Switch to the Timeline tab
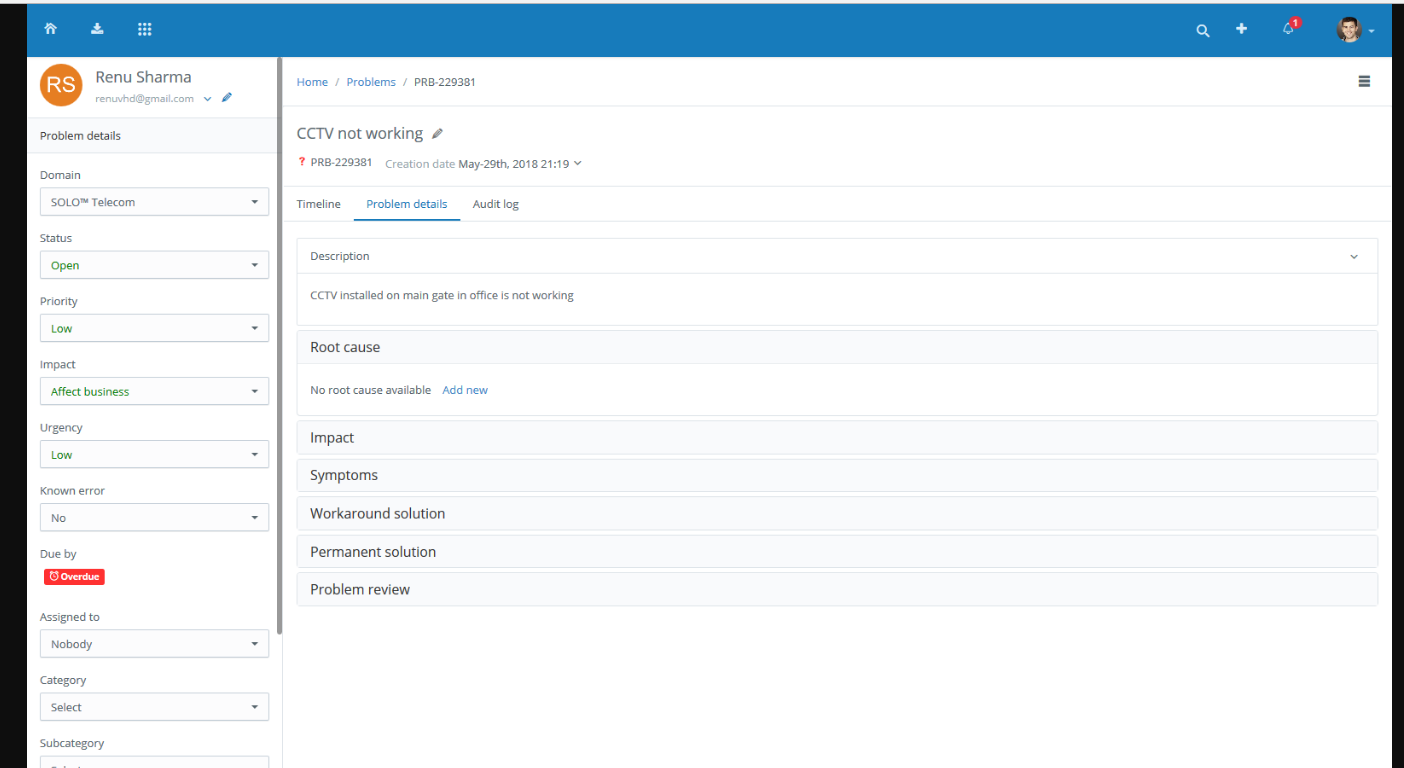Viewport: 1404px width, 768px height. [318, 204]
